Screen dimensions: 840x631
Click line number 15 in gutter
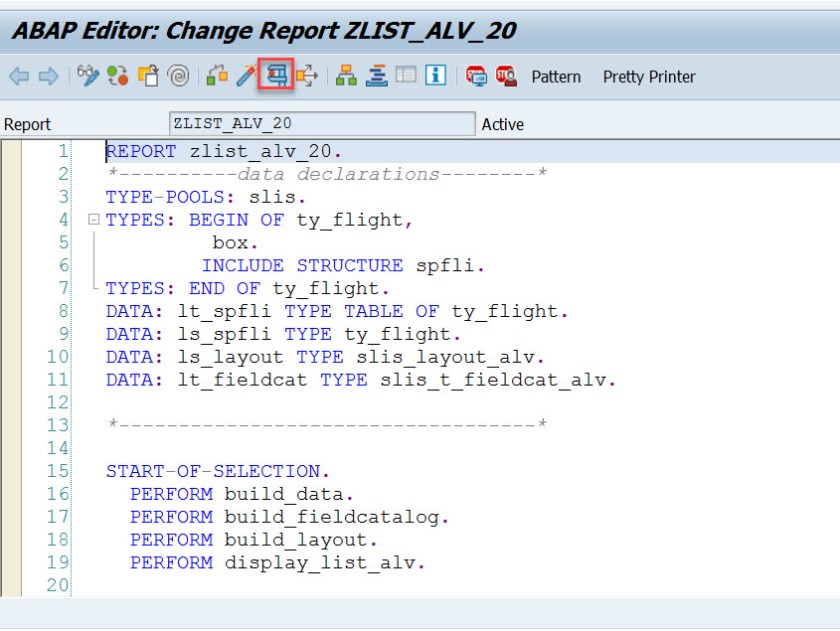[58, 471]
